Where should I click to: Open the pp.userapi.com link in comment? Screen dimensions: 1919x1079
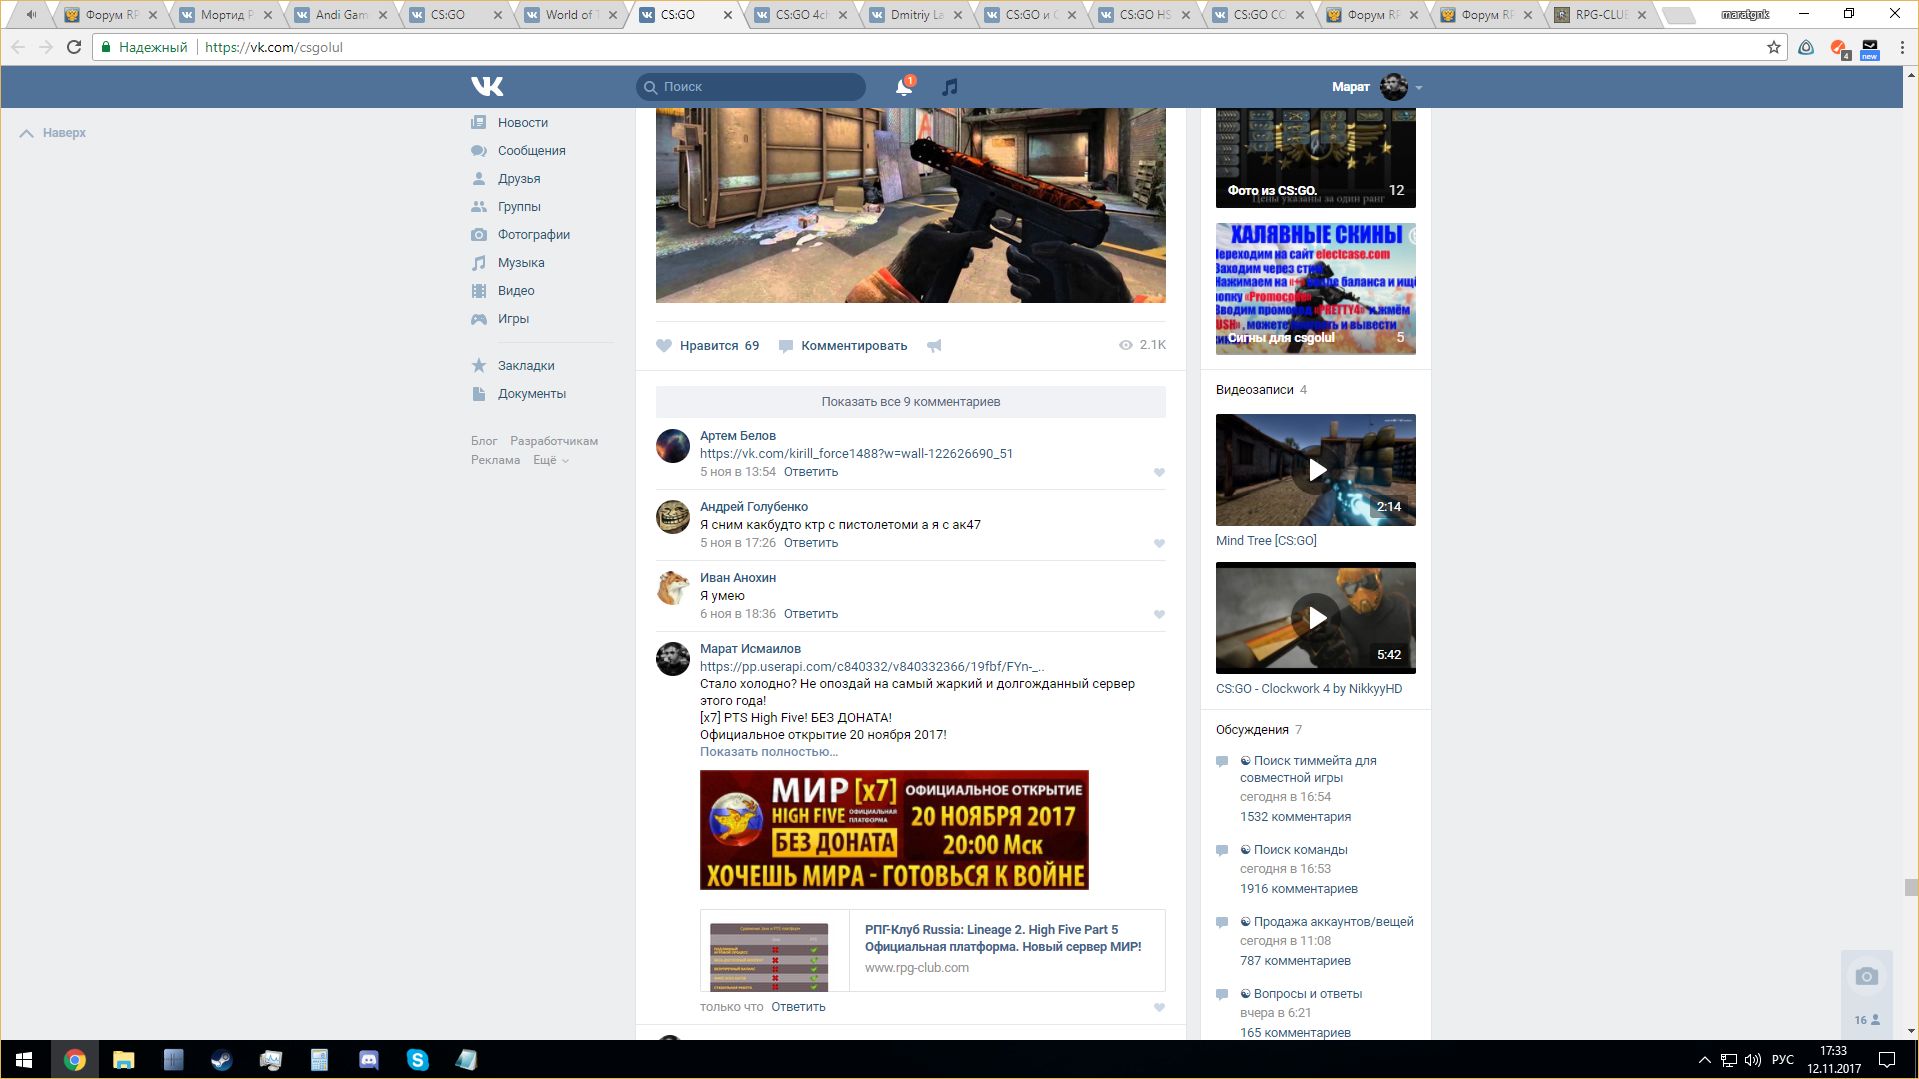click(872, 667)
